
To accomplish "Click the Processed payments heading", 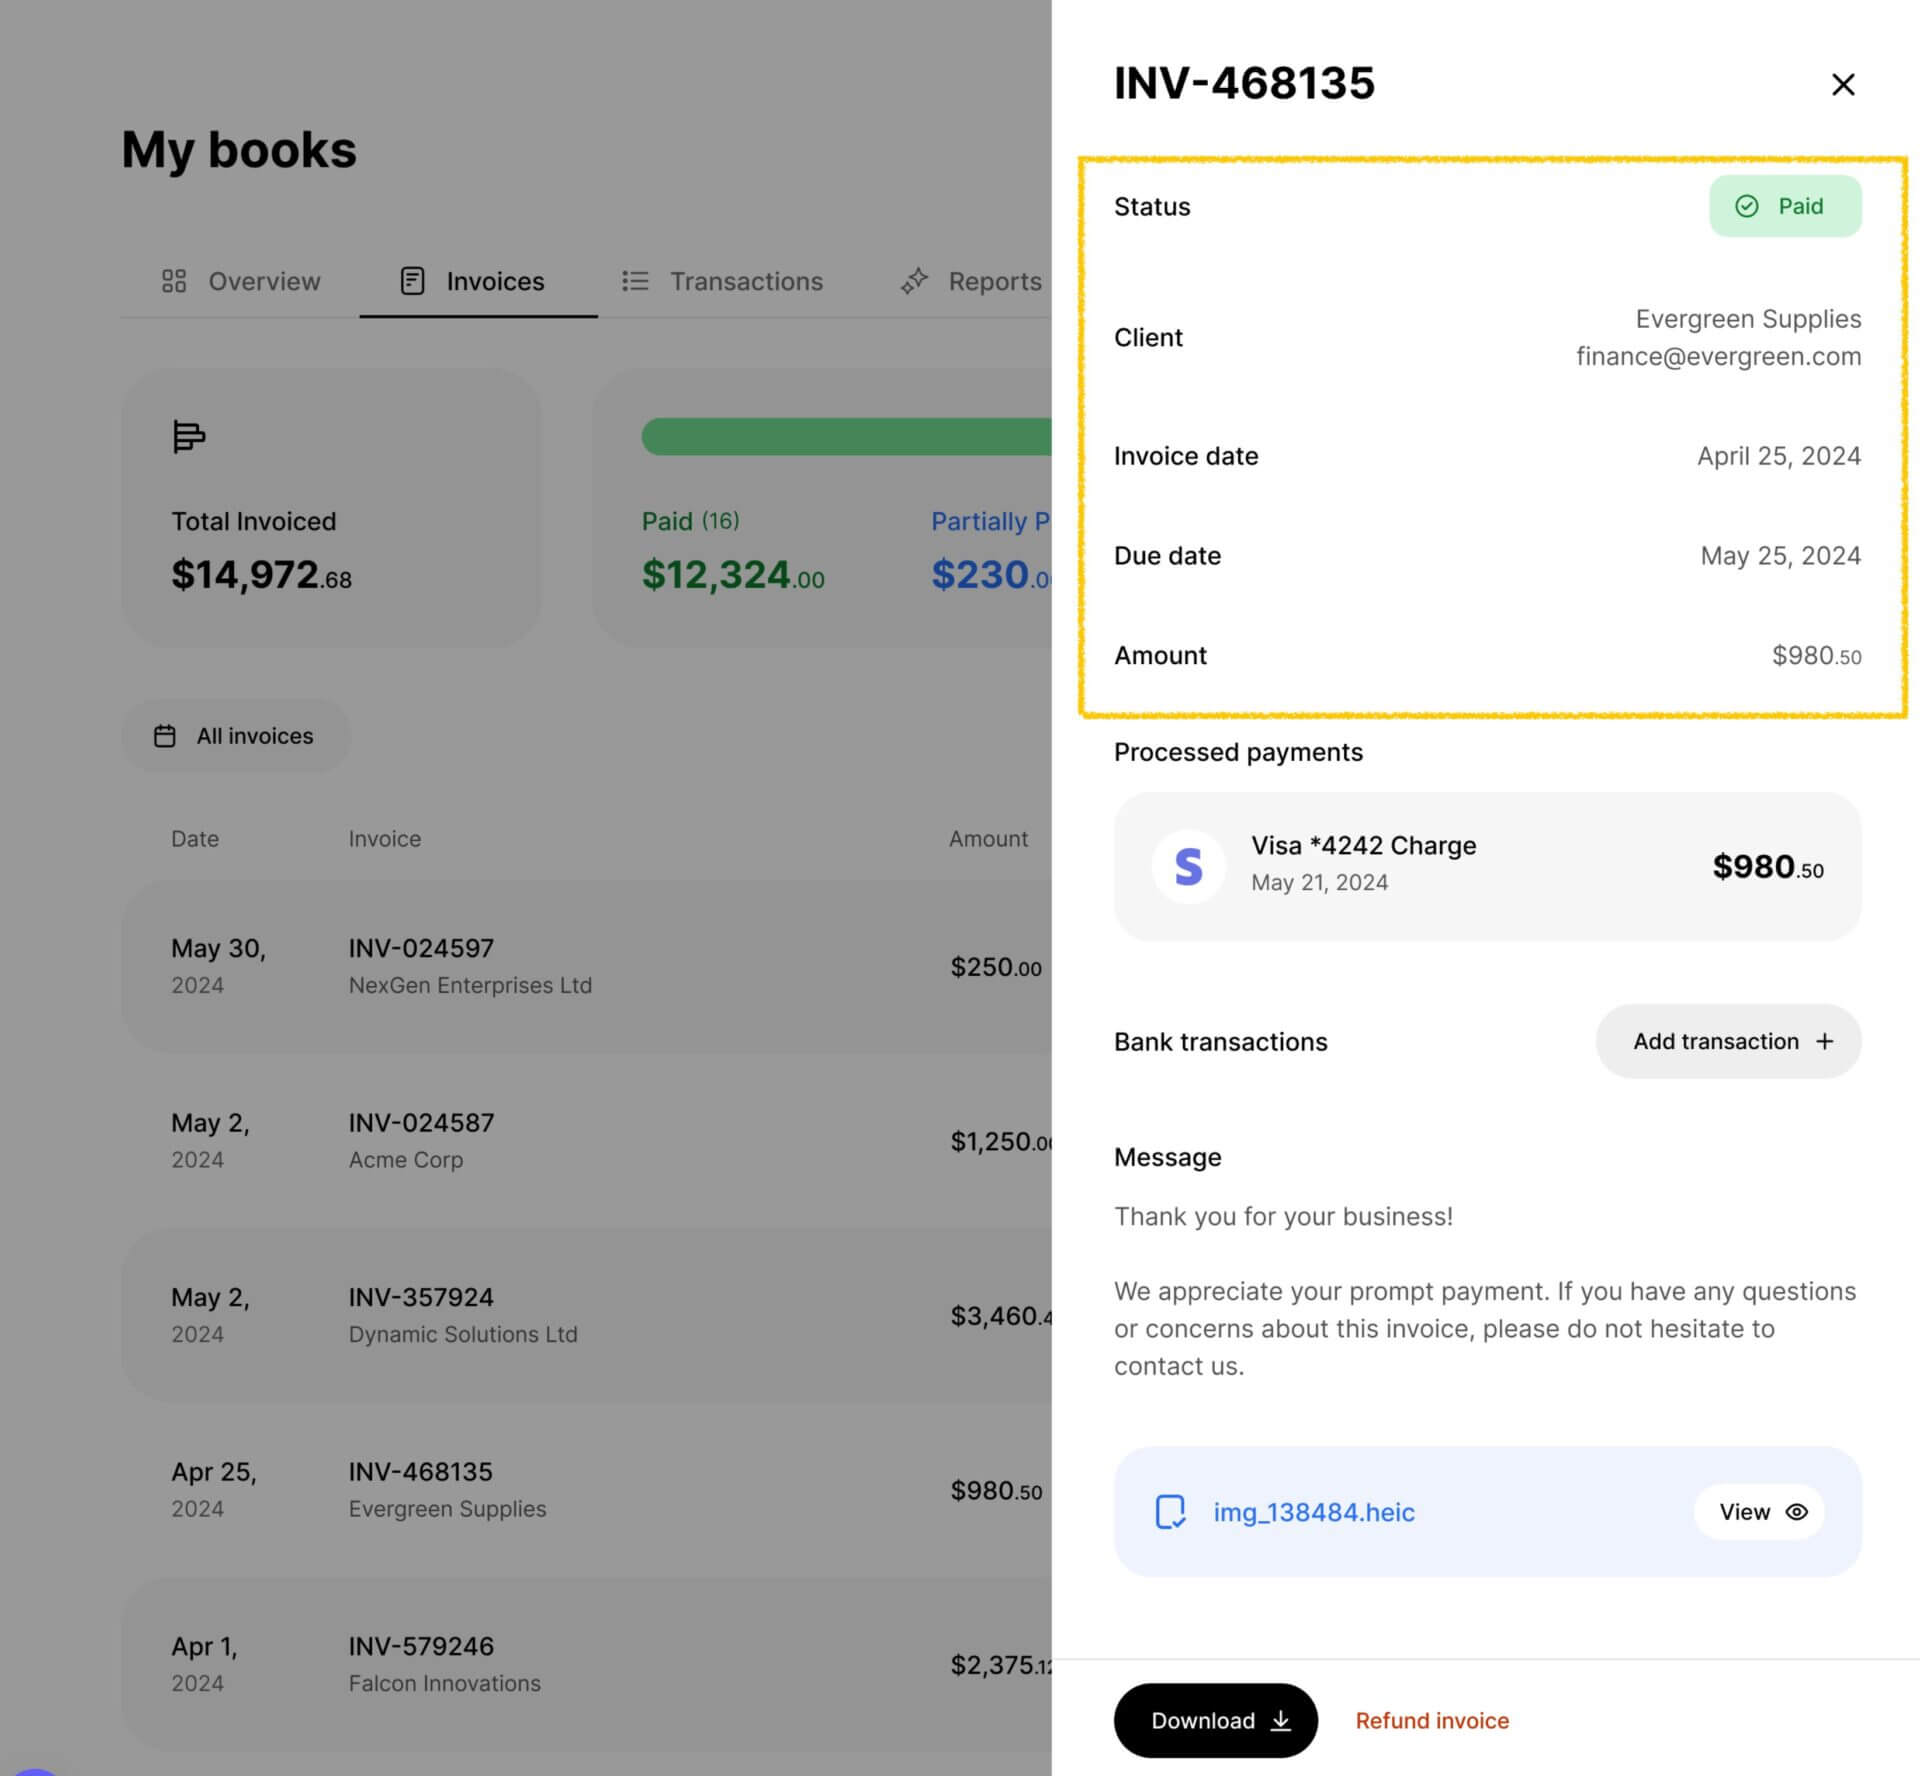I will [1238, 752].
